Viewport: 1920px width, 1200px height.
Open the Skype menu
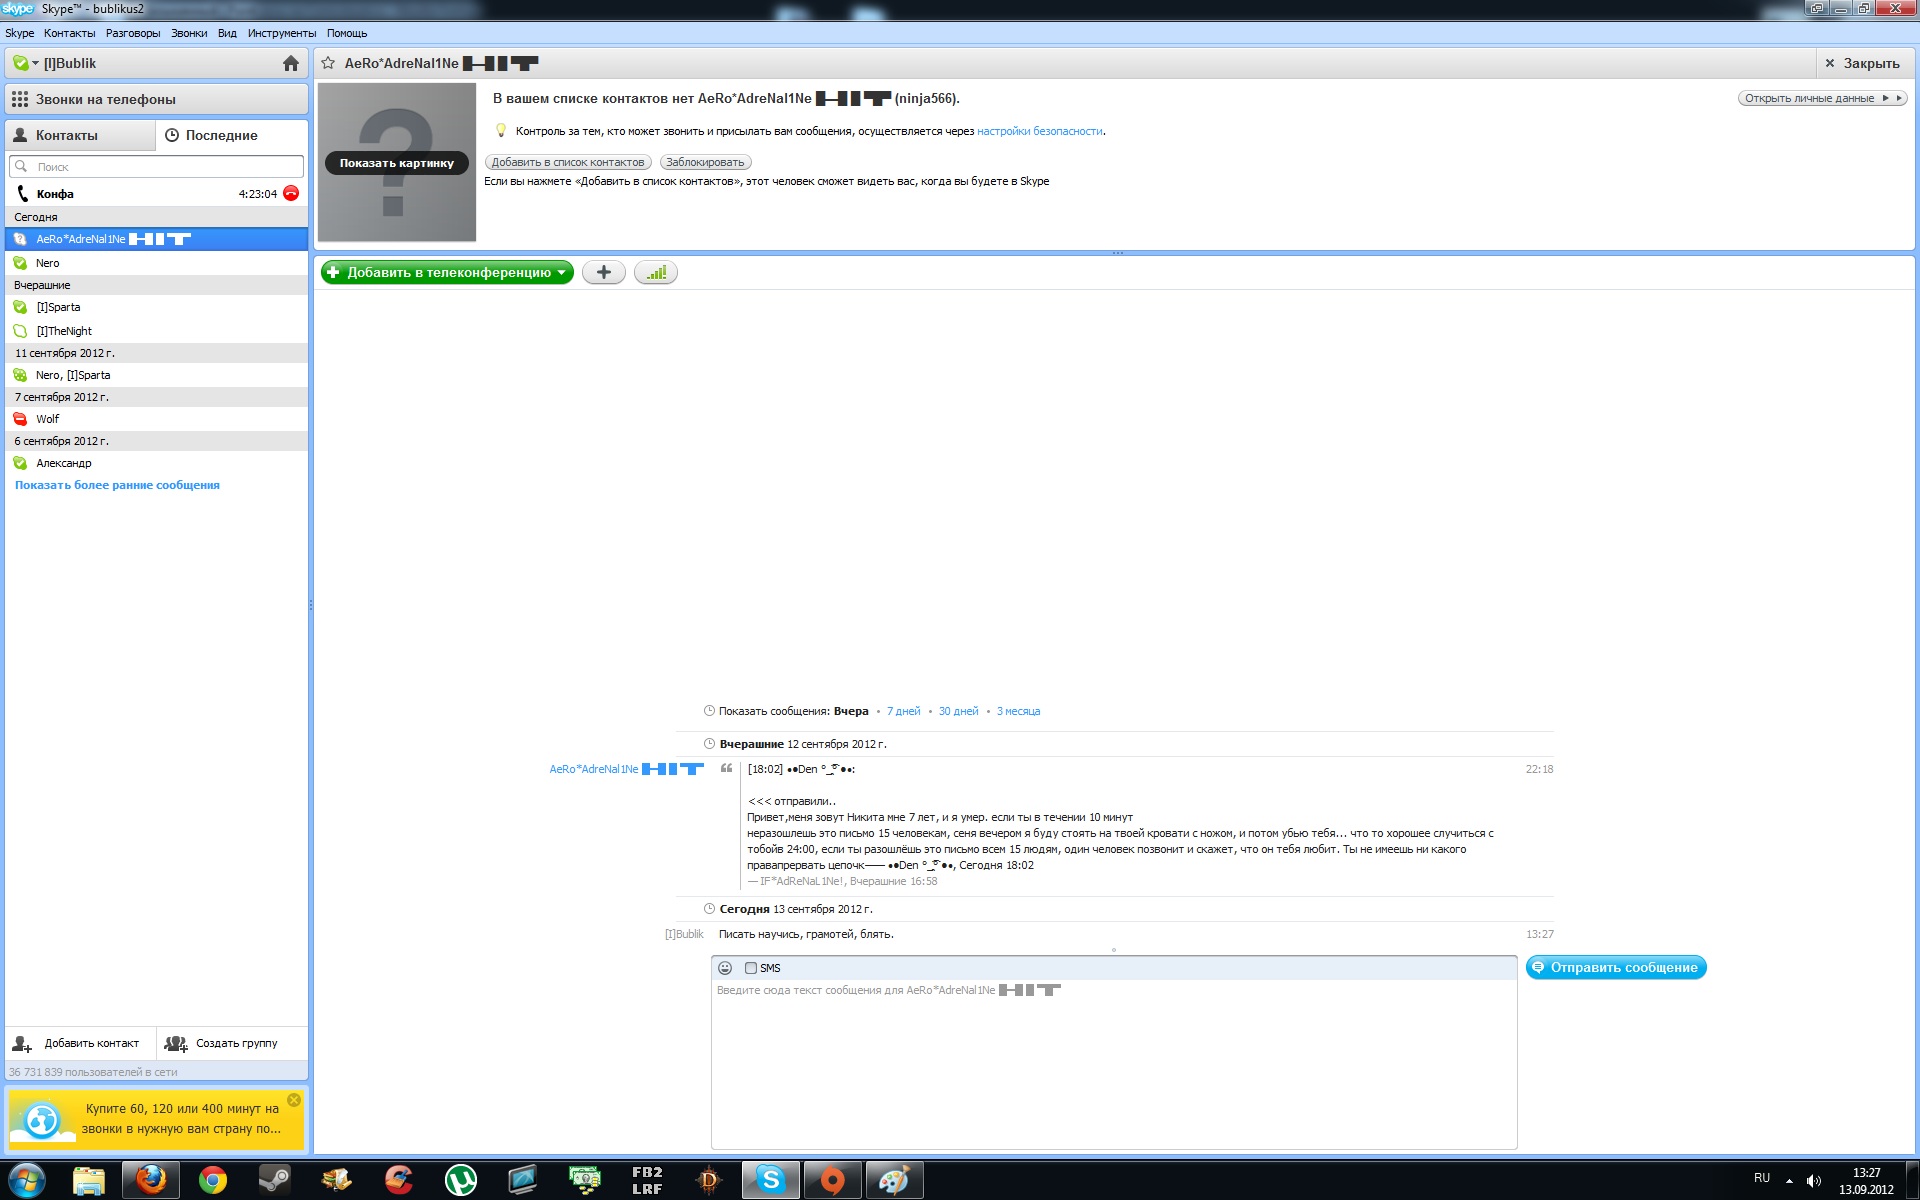click(x=19, y=33)
